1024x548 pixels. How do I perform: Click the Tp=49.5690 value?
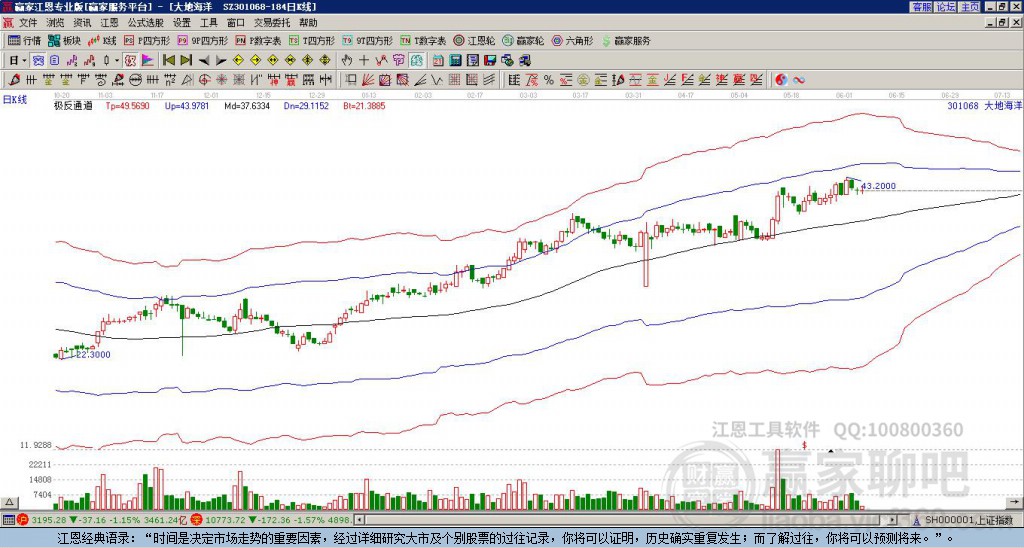pyautogui.click(x=127, y=105)
